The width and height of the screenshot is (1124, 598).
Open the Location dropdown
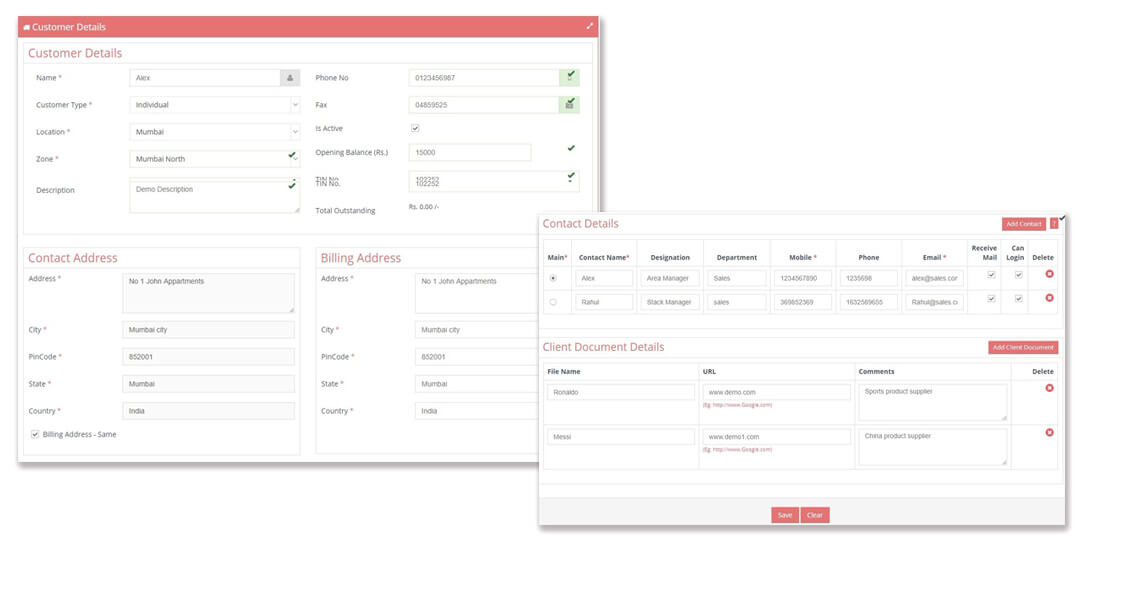point(295,131)
